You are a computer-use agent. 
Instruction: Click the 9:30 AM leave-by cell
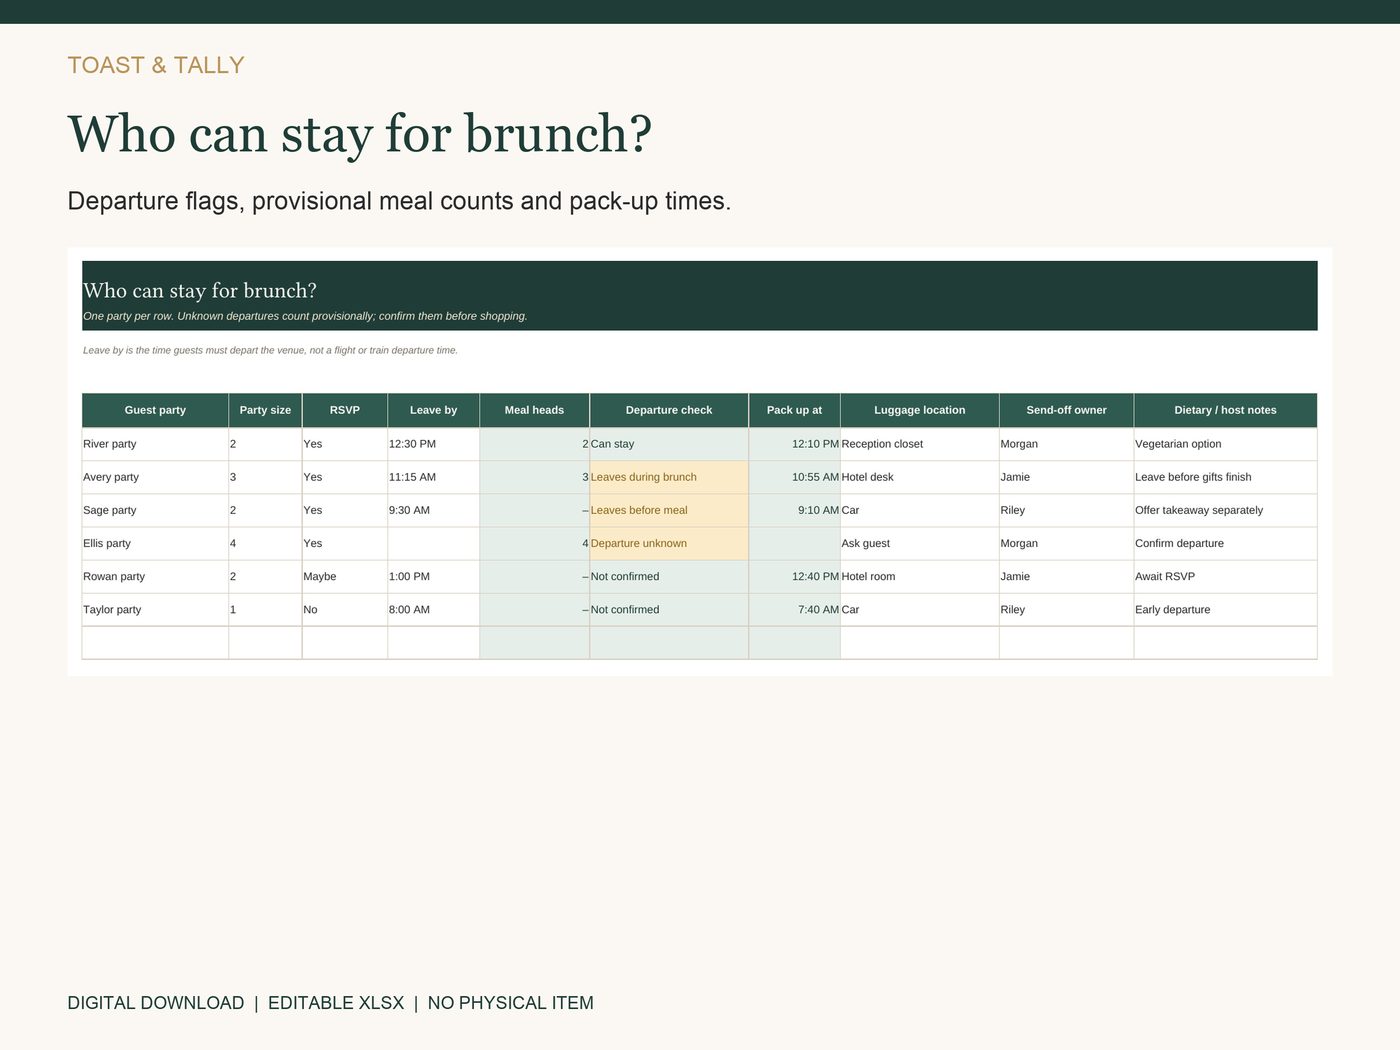point(434,510)
